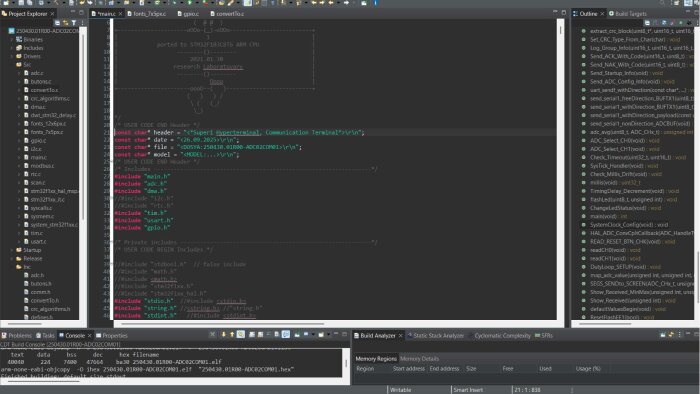Switch to Static Stack Analyzer tab
Image resolution: width=700 pixels, height=394 pixels.
[435, 336]
